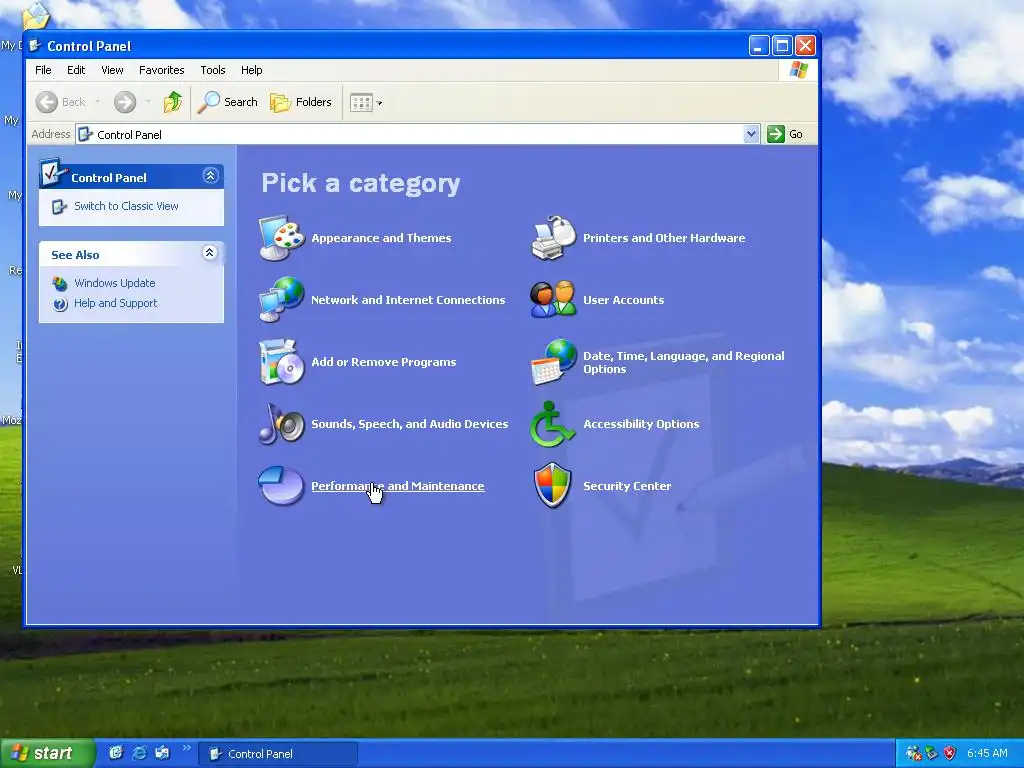Click Add or Remove Programs link text
Image resolution: width=1024 pixels, height=768 pixels.
pyautogui.click(x=383, y=362)
